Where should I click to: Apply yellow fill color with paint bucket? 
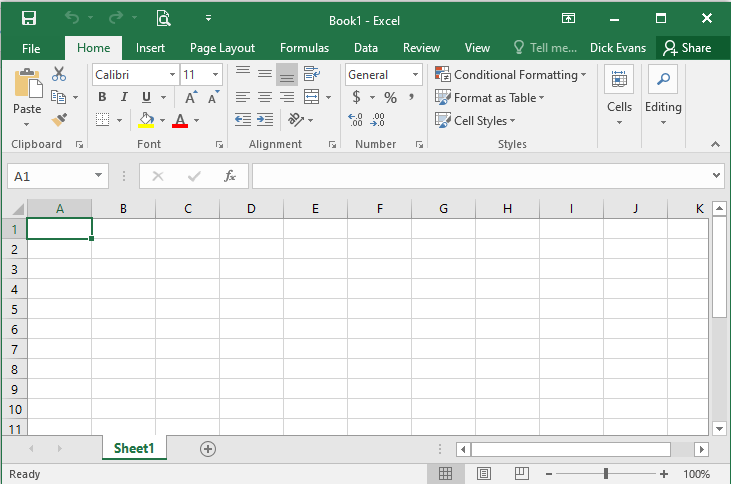click(x=146, y=120)
